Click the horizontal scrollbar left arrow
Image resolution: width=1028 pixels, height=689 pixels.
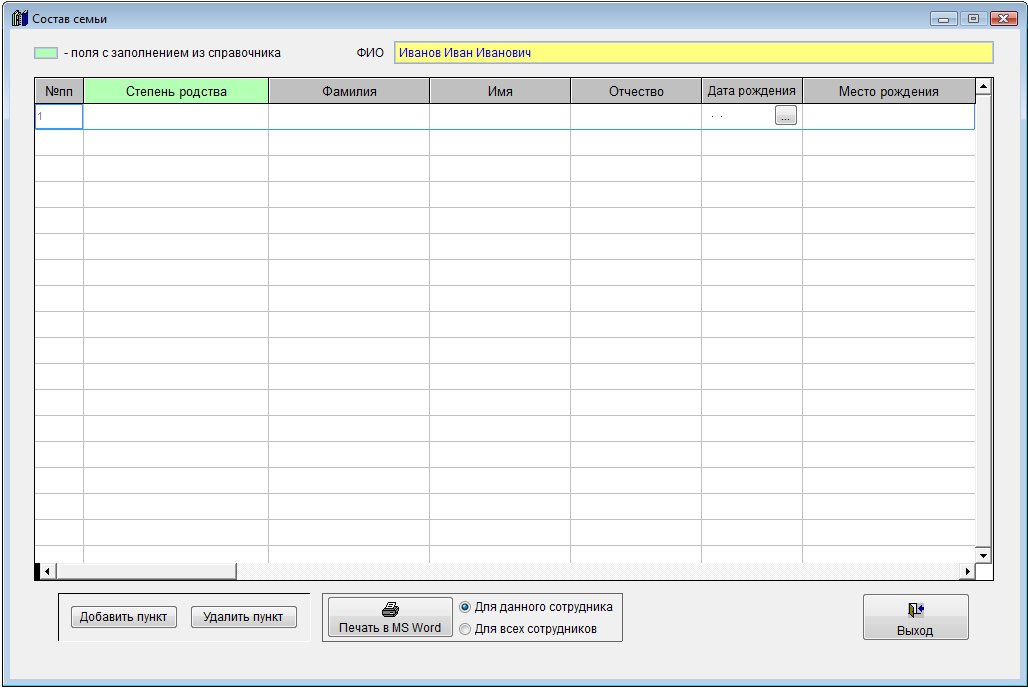(47, 572)
